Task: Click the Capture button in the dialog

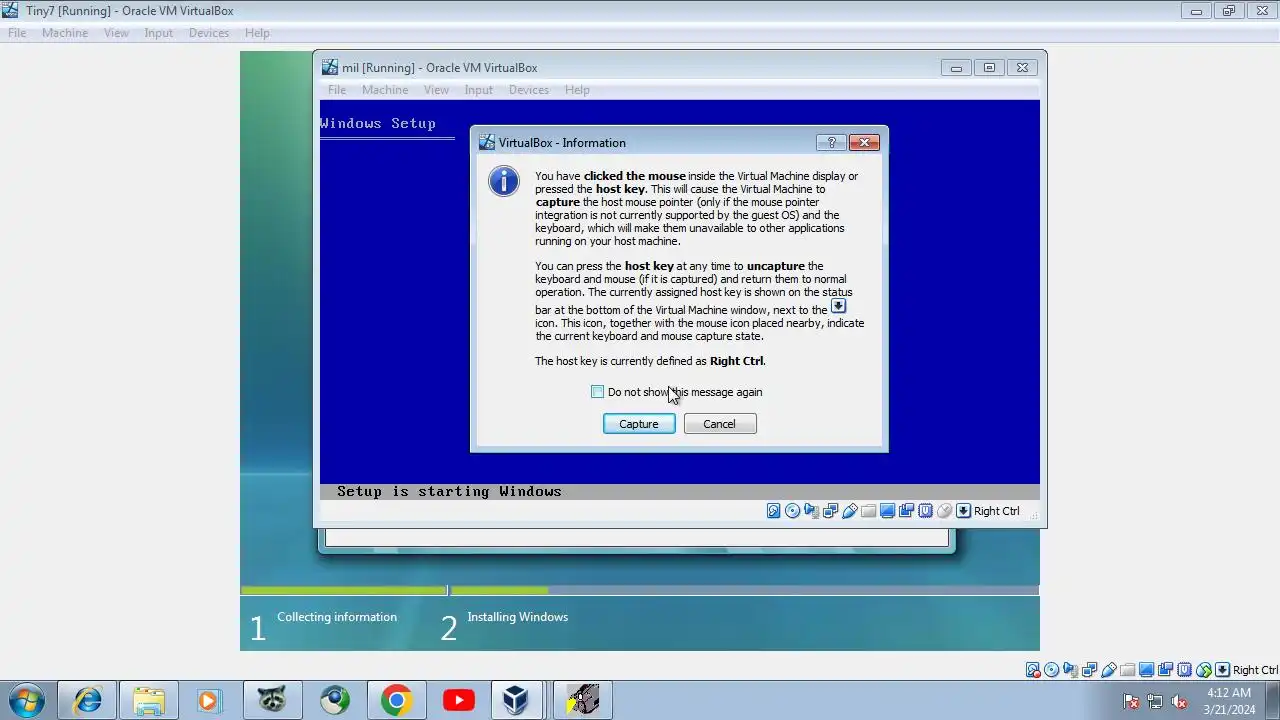Action: click(639, 424)
